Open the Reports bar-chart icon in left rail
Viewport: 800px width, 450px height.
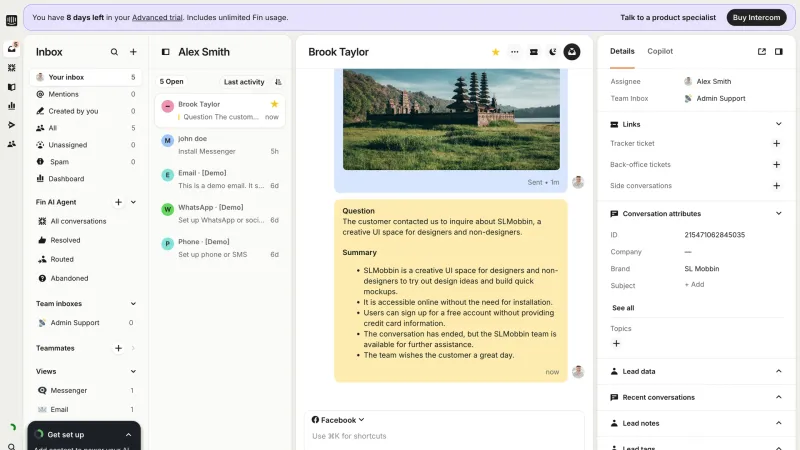point(11,106)
